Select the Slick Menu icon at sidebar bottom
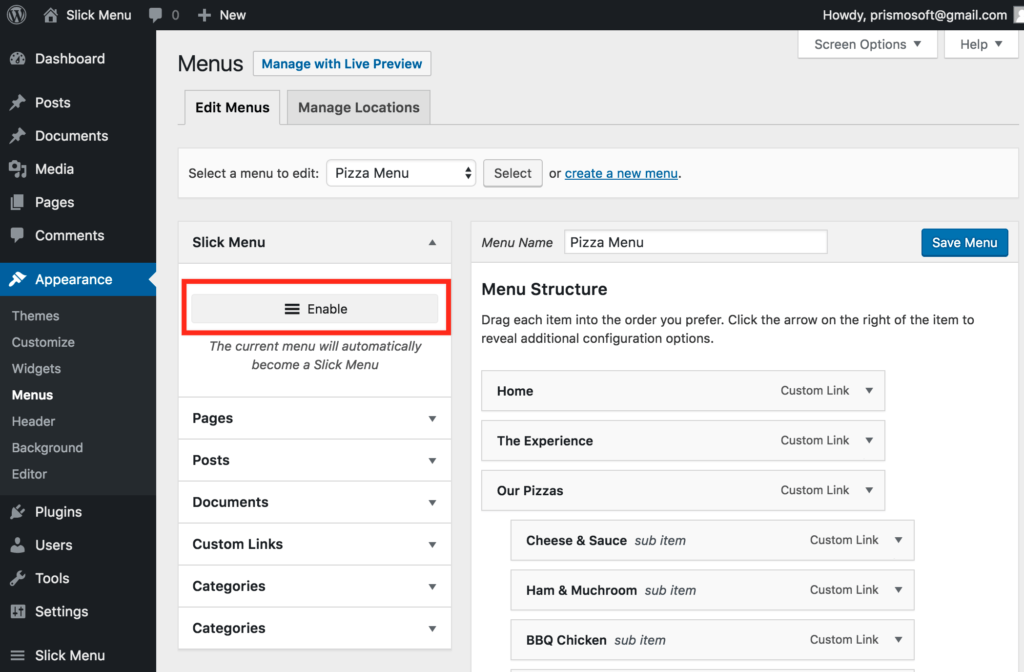This screenshot has width=1024, height=672. tap(20, 655)
